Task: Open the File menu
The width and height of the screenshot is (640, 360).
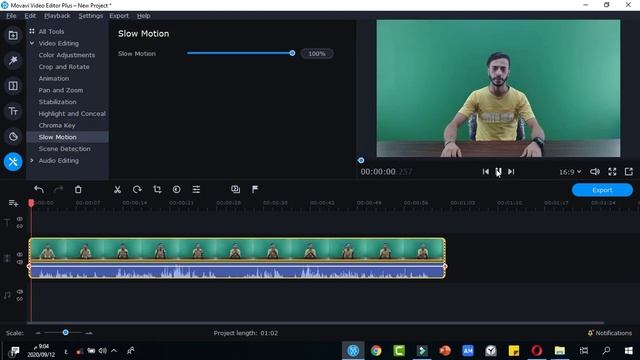Action: [x=11, y=16]
